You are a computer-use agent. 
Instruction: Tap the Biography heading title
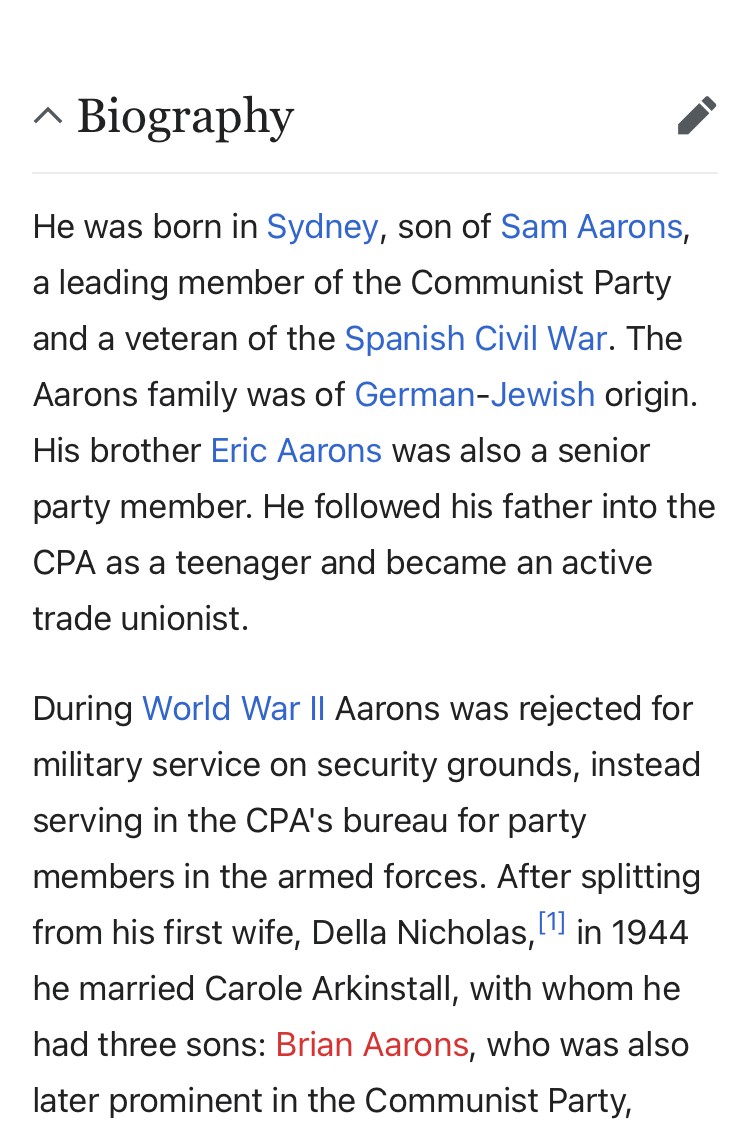185,116
